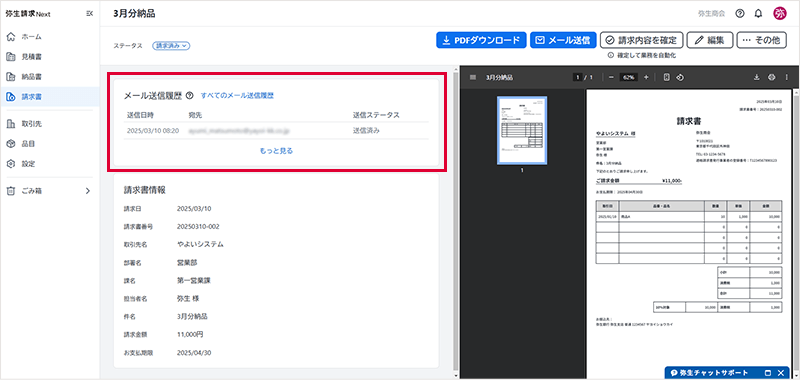Download the PDF from viewer toolbar

pyautogui.click(x=757, y=78)
